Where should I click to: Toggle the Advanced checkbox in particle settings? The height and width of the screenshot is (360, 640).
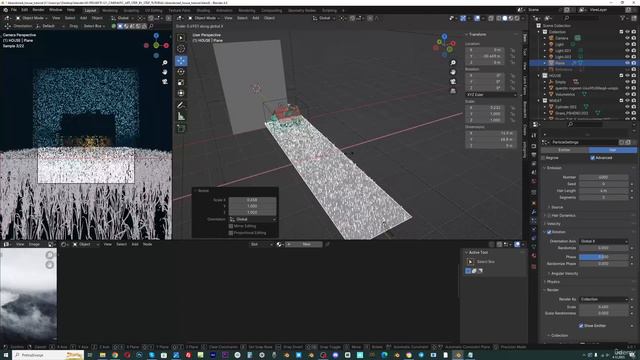pyautogui.click(x=592, y=158)
